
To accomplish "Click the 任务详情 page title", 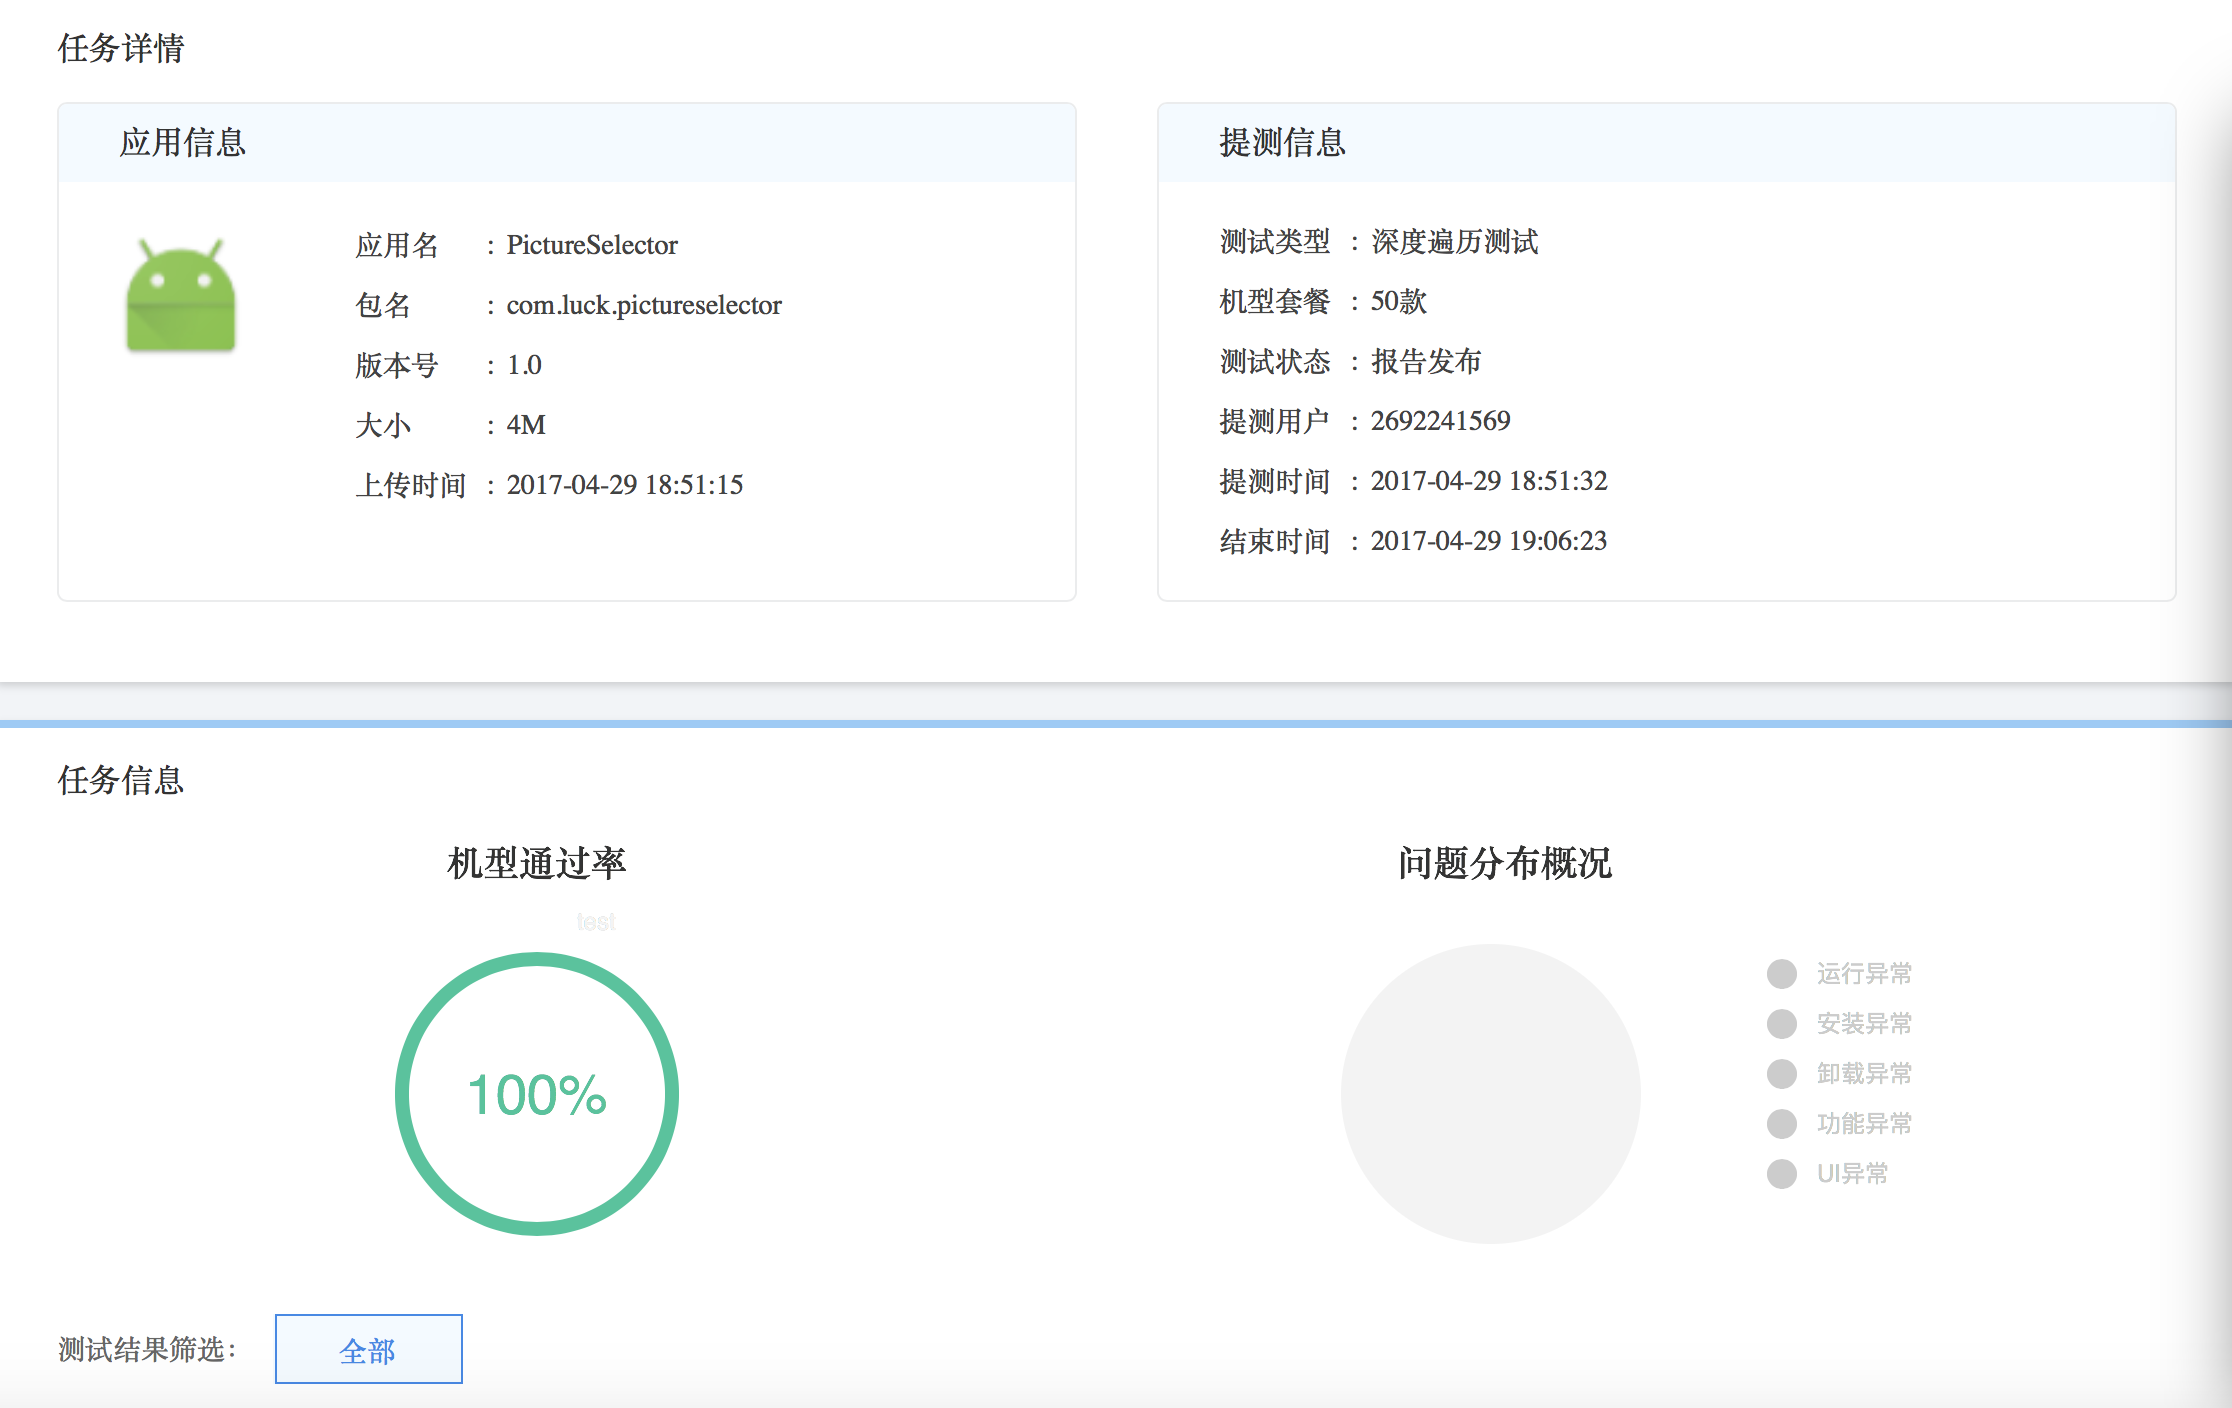I will 121,48.
